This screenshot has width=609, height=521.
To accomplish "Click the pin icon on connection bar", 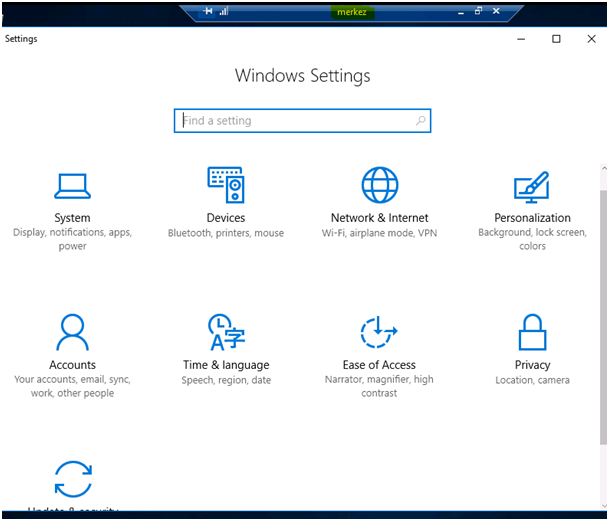I will point(208,11).
